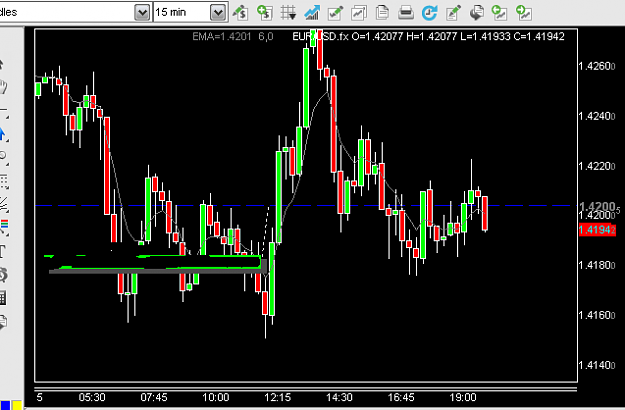This screenshot has height=410, width=625.
Task: Click the 10:00 time axis label
Action: click(216, 397)
